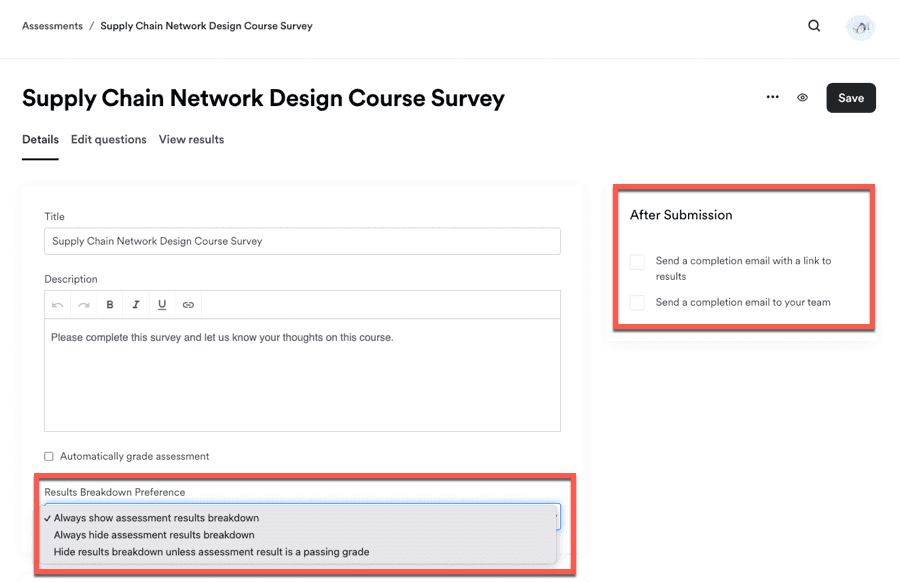The height and width of the screenshot is (582, 900).
Task: Click the redo arrow in description toolbar
Action: click(x=84, y=305)
